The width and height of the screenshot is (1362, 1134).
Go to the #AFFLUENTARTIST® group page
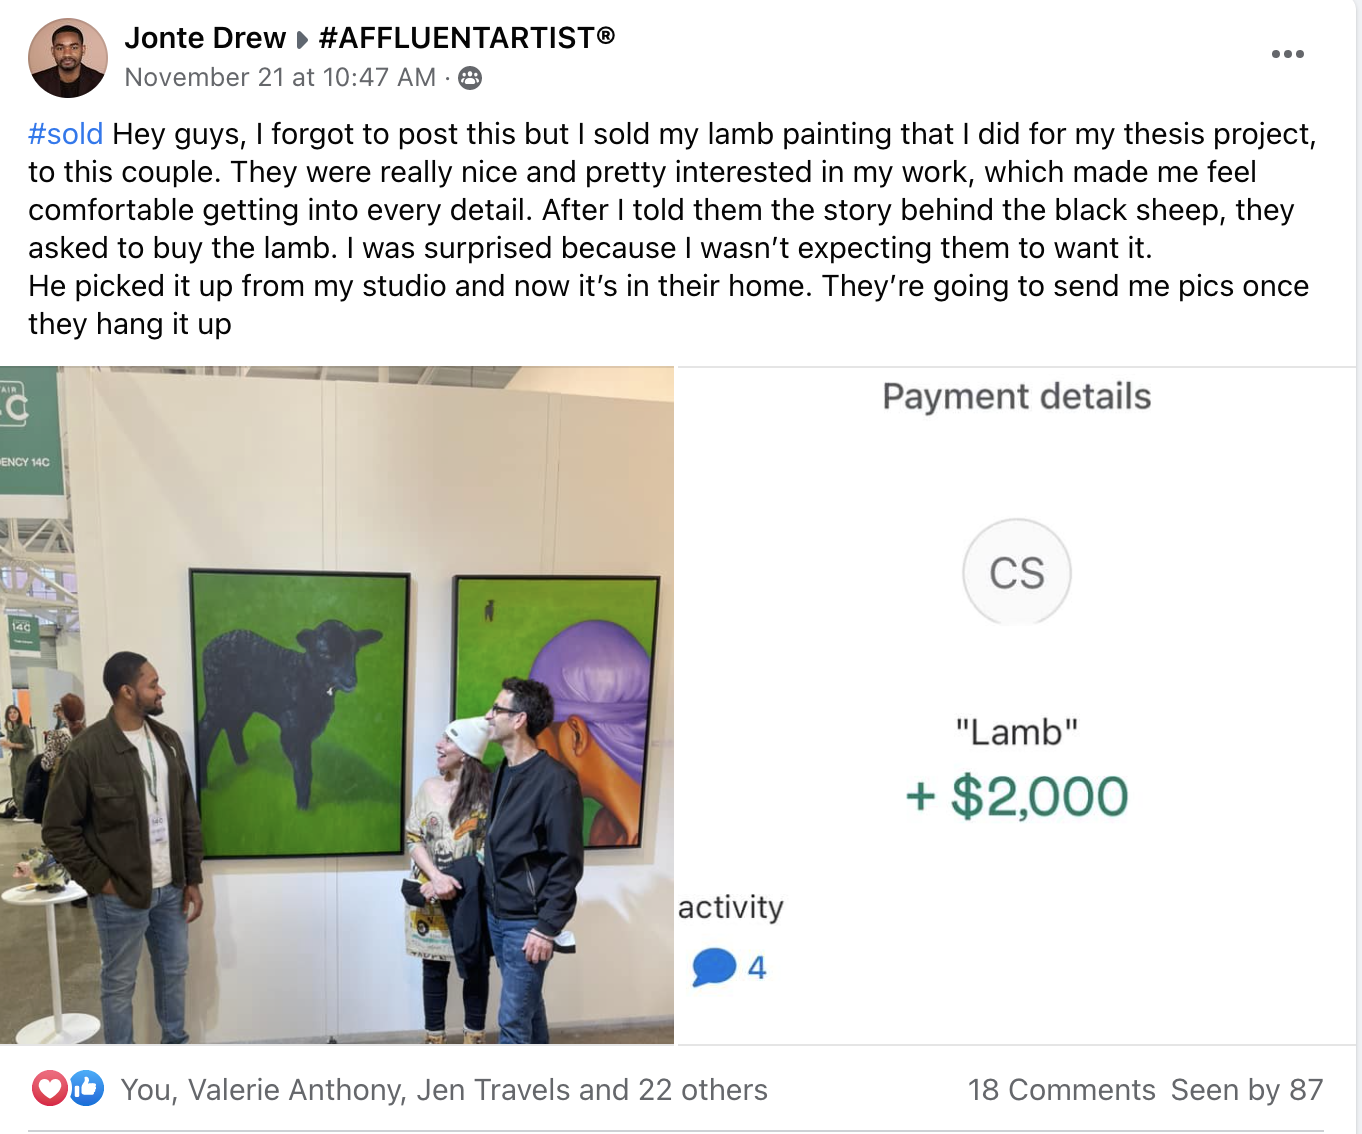[466, 38]
